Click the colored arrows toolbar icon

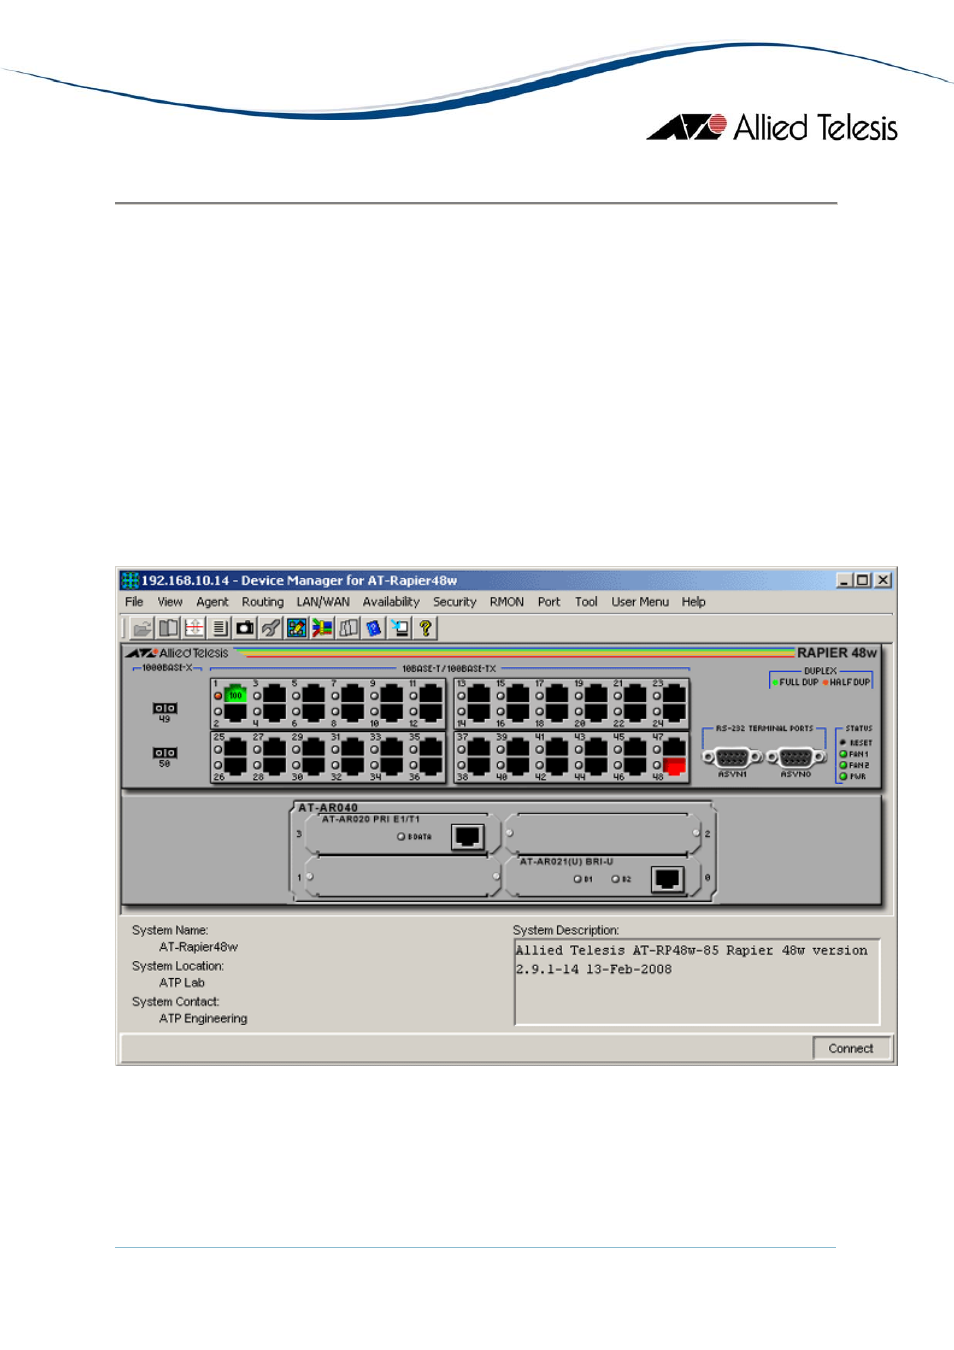[x=322, y=628]
